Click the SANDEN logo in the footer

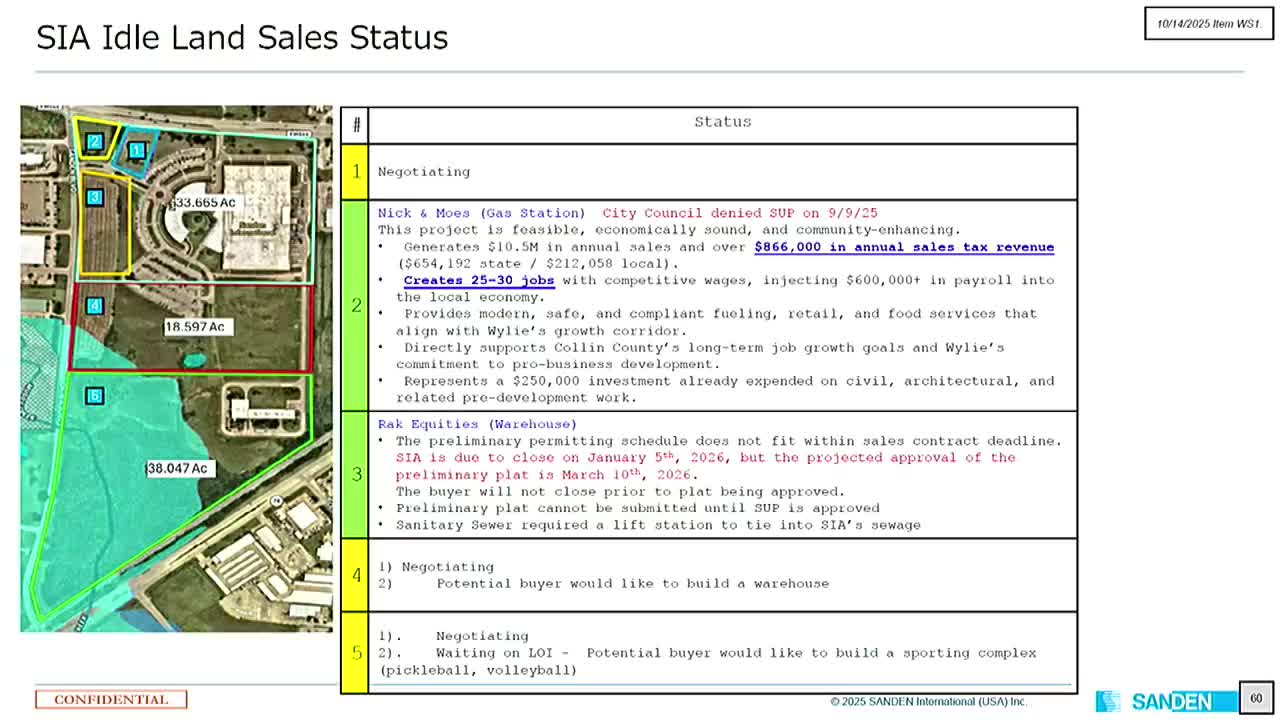[1166, 701]
